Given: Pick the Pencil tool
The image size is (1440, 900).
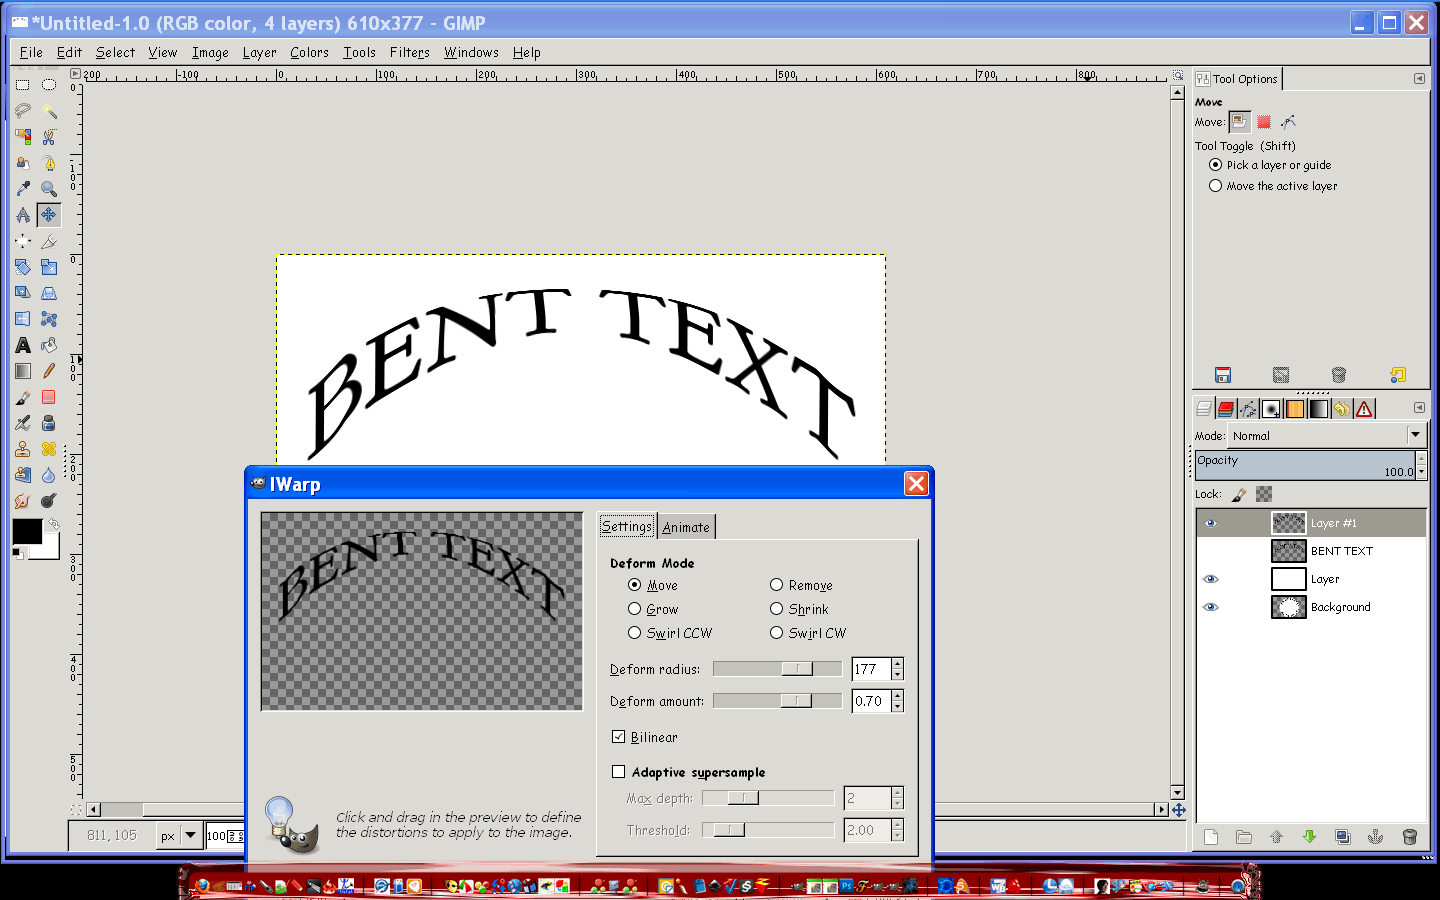Looking at the screenshot, I should click(48, 371).
